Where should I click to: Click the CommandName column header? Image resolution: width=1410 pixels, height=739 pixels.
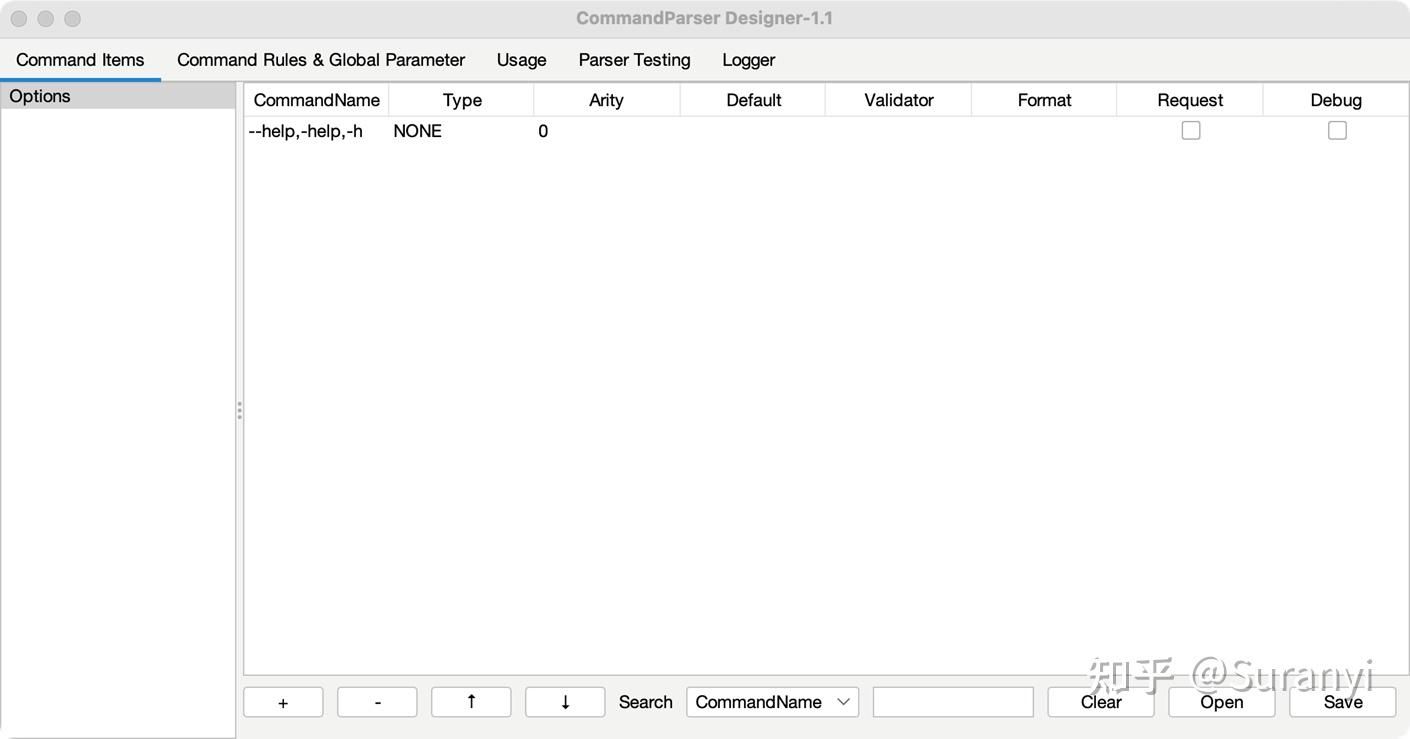pyautogui.click(x=316, y=99)
